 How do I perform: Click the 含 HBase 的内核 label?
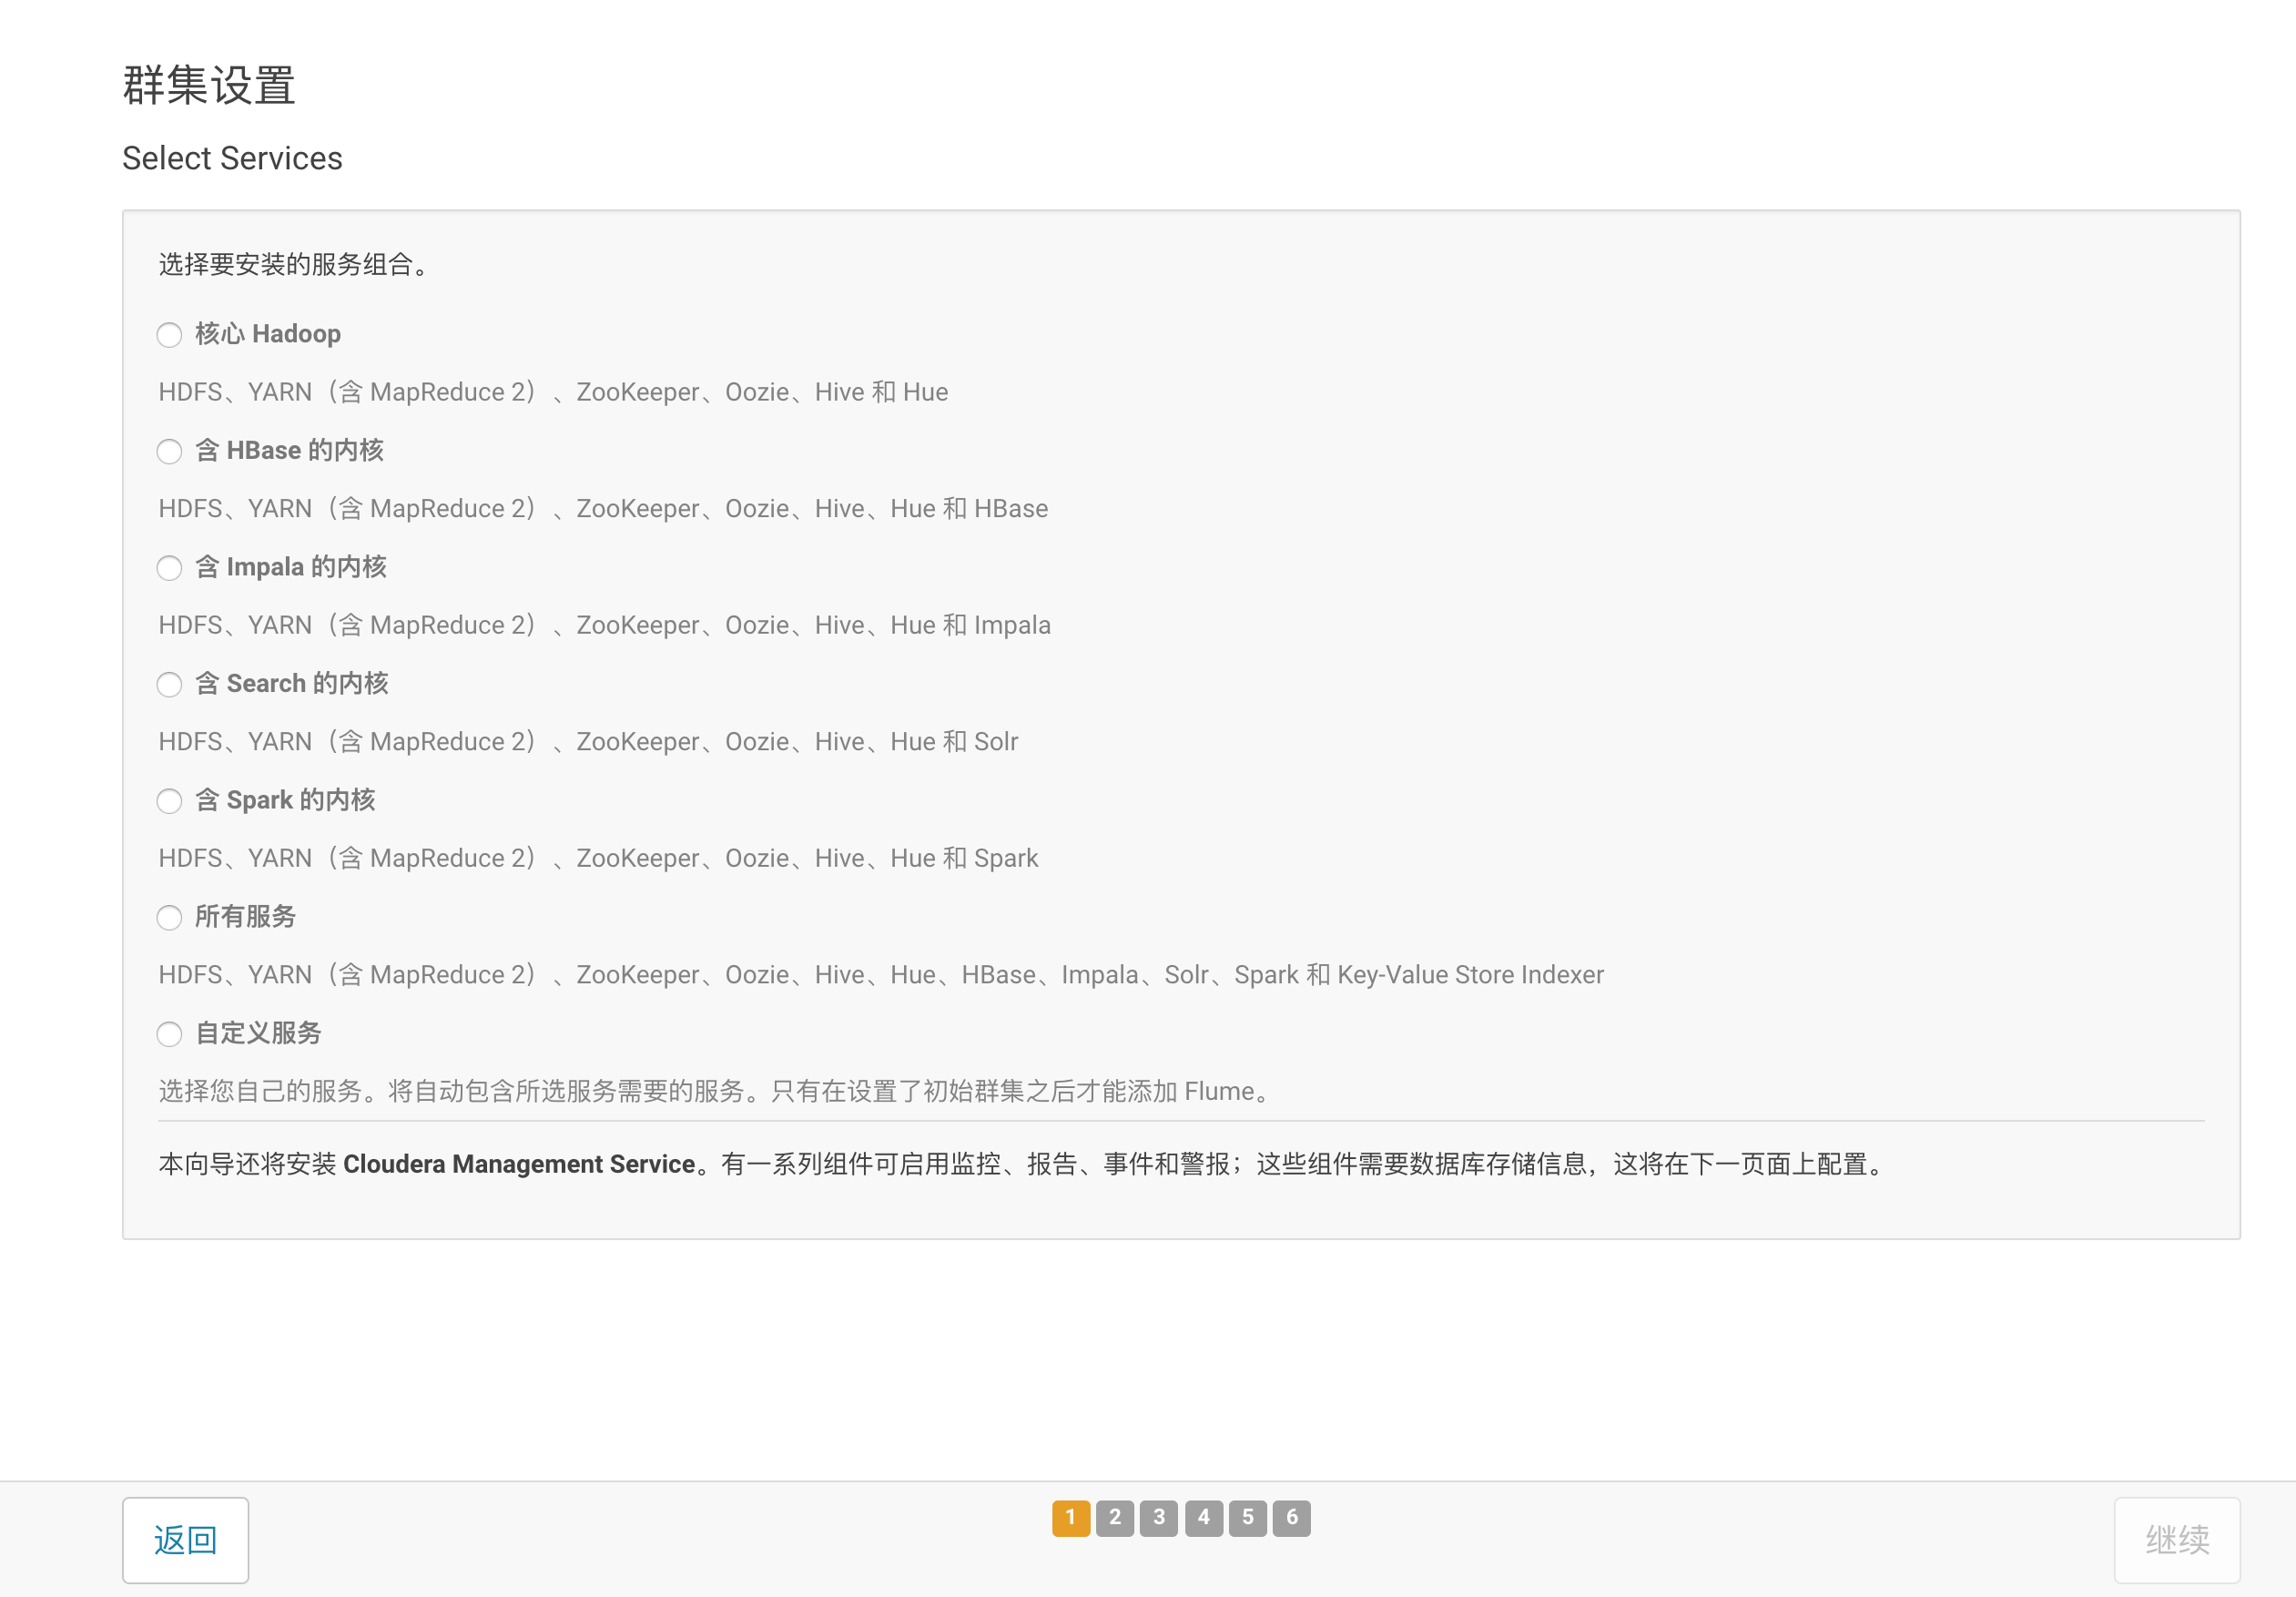pyautogui.click(x=289, y=450)
